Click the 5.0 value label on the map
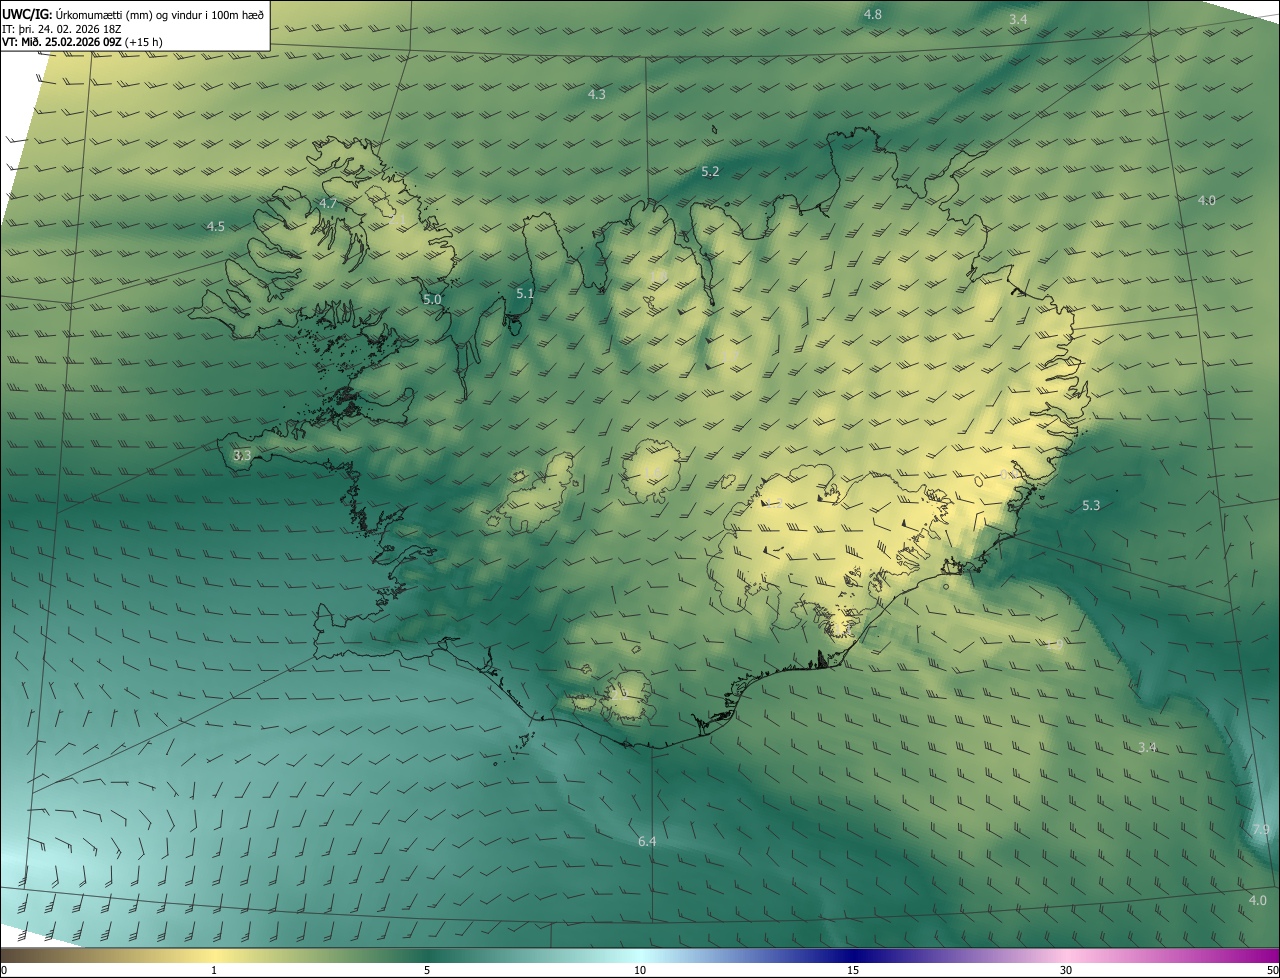The image size is (1280, 978). pyautogui.click(x=432, y=299)
